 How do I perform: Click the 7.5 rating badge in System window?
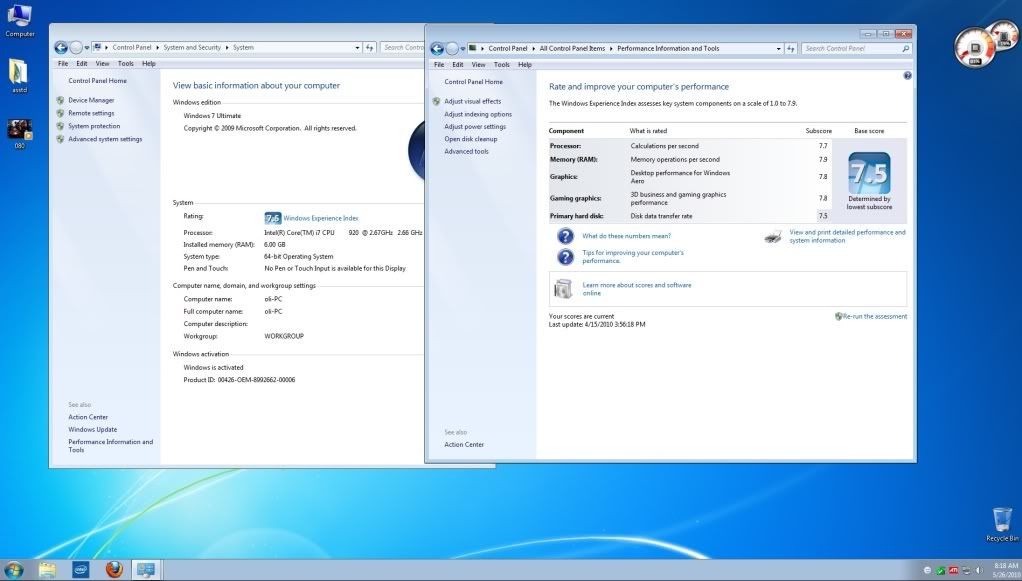(272, 217)
